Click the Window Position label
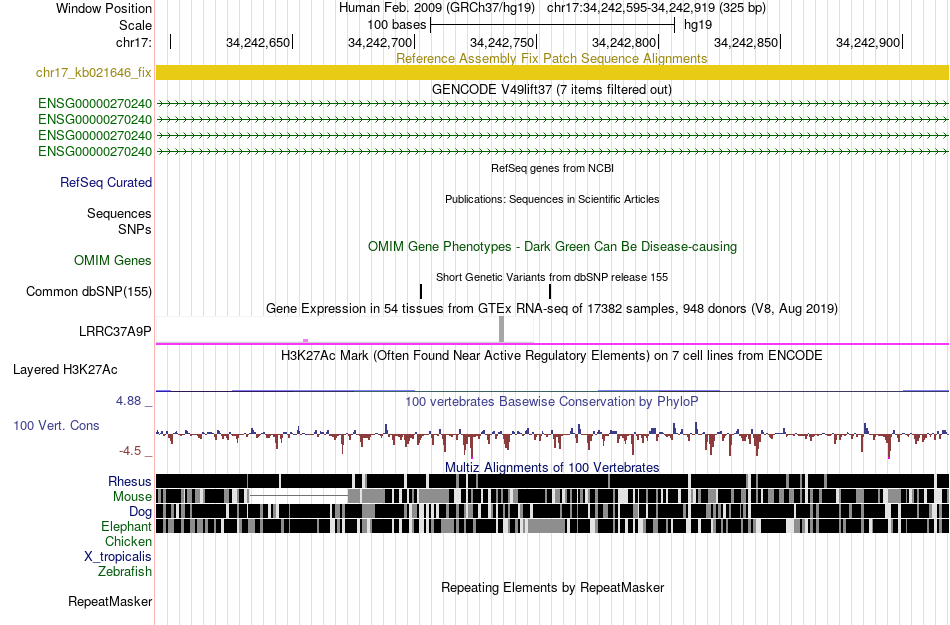This screenshot has width=950, height=625. point(104,8)
